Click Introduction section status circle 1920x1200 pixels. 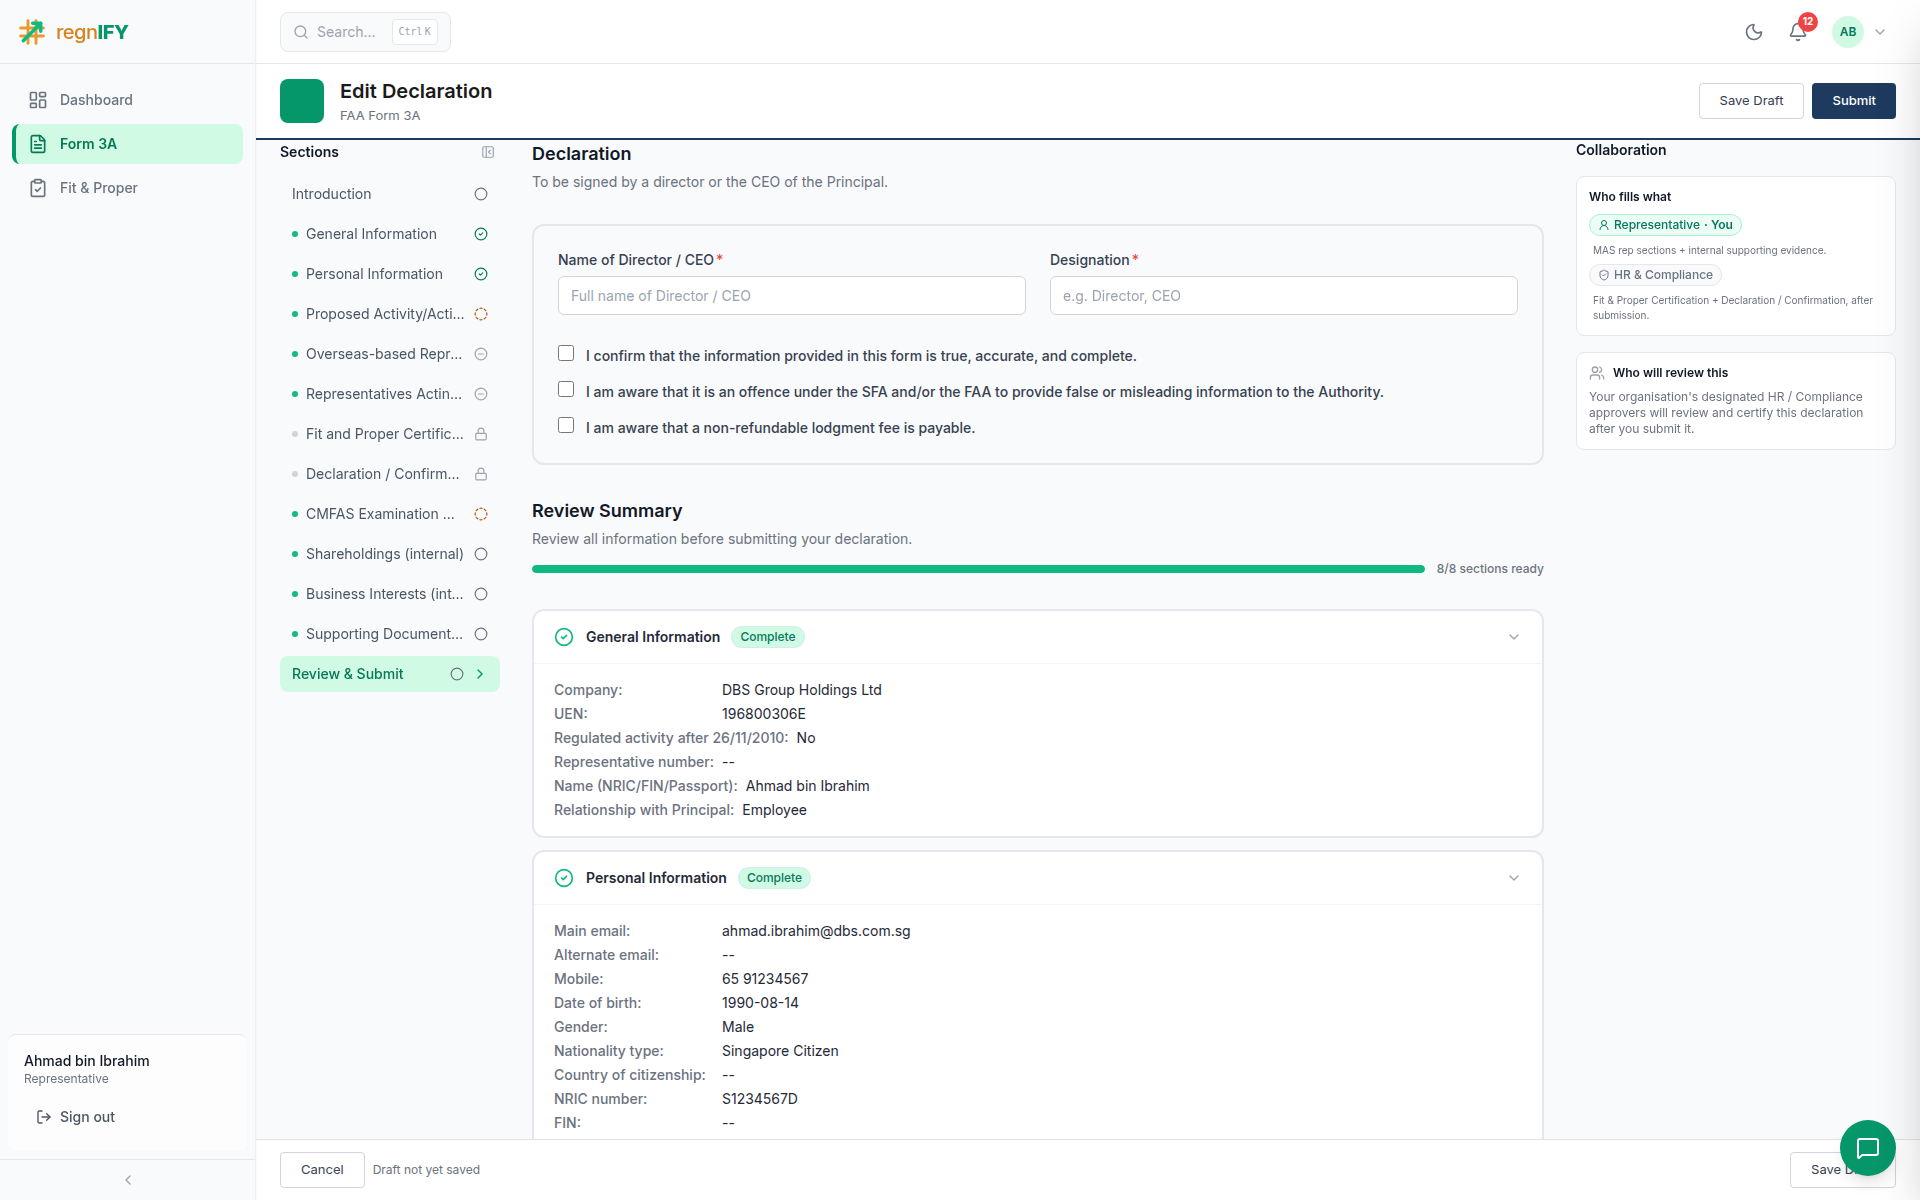click(x=481, y=194)
